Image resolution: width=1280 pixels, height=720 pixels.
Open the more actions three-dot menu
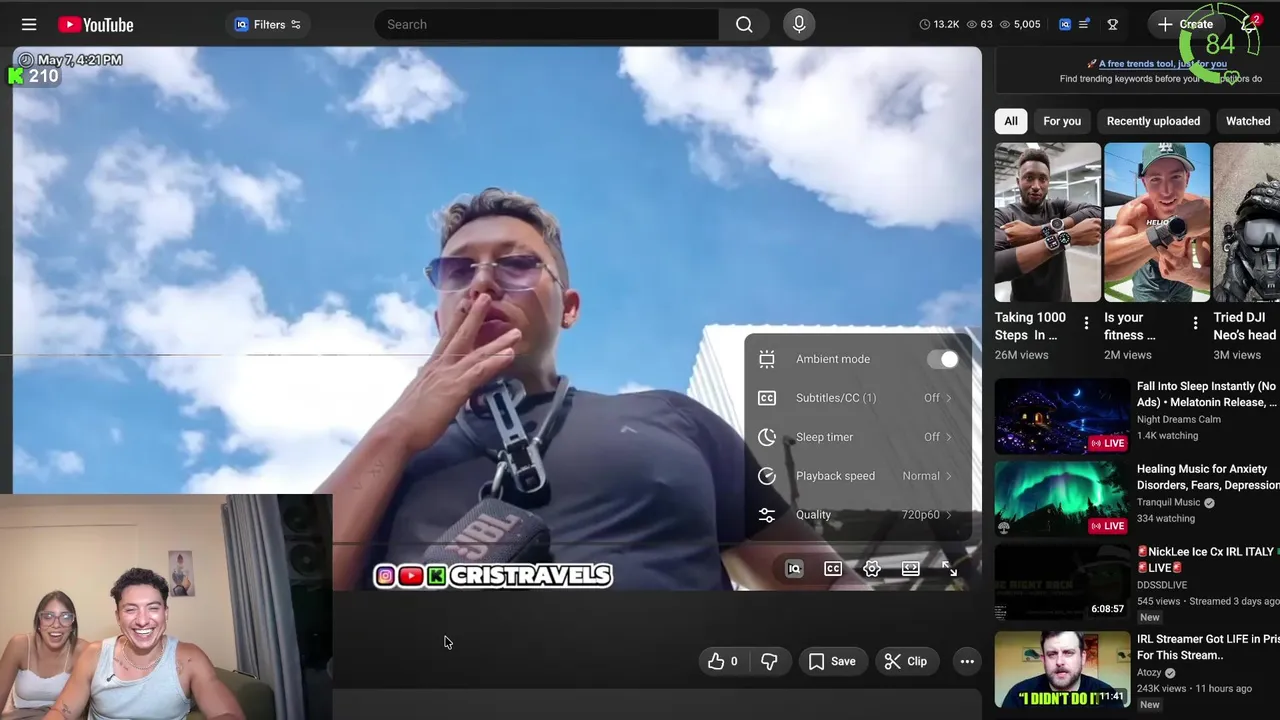[967, 661]
